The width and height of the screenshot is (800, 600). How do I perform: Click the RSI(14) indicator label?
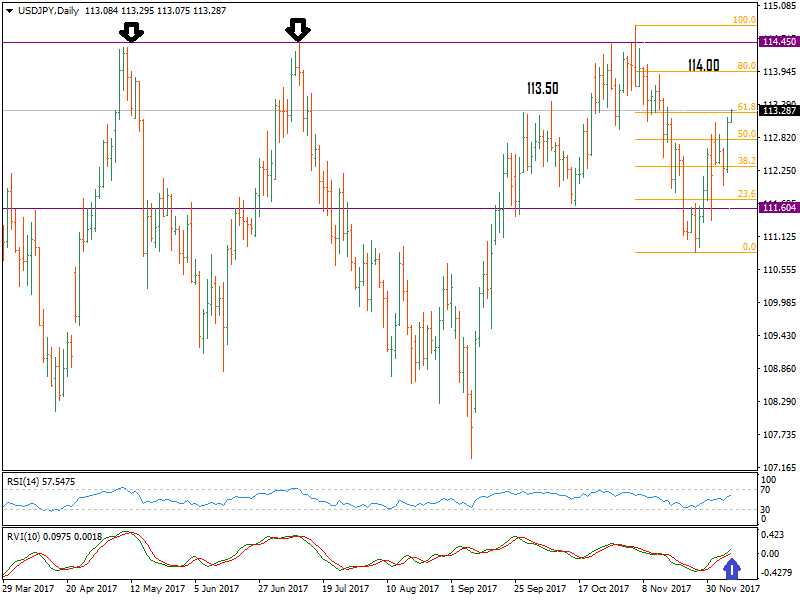[x=25, y=481]
